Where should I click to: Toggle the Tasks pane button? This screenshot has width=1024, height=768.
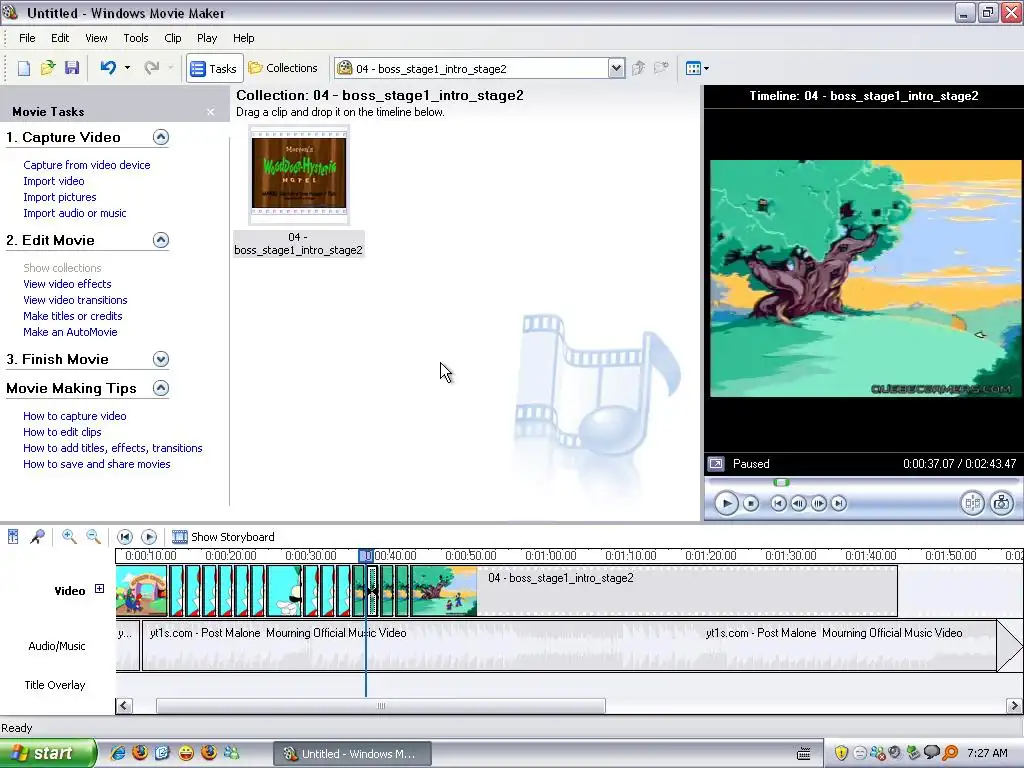pyautogui.click(x=214, y=69)
